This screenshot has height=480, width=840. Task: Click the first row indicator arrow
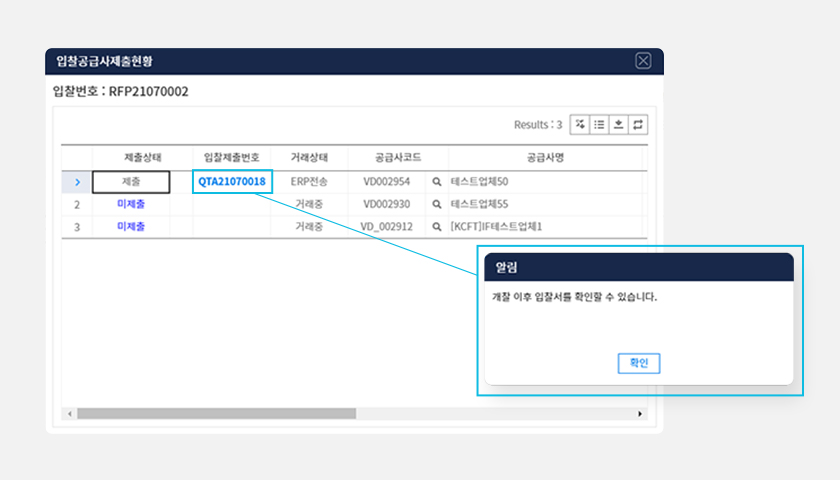[77, 182]
